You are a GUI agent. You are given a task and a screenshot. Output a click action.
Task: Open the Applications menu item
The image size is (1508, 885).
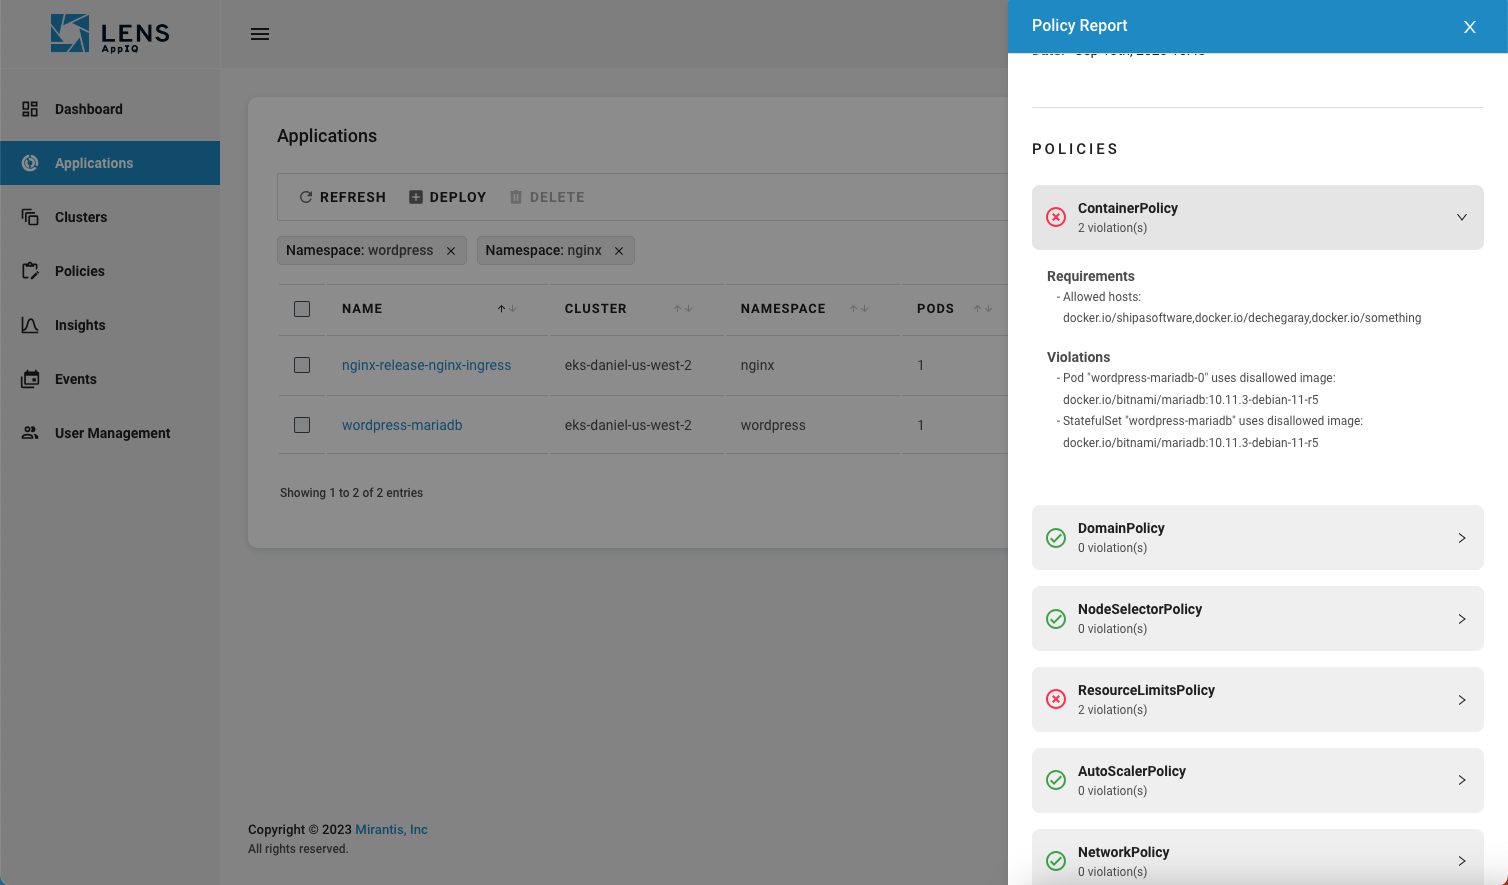pyautogui.click(x=110, y=163)
